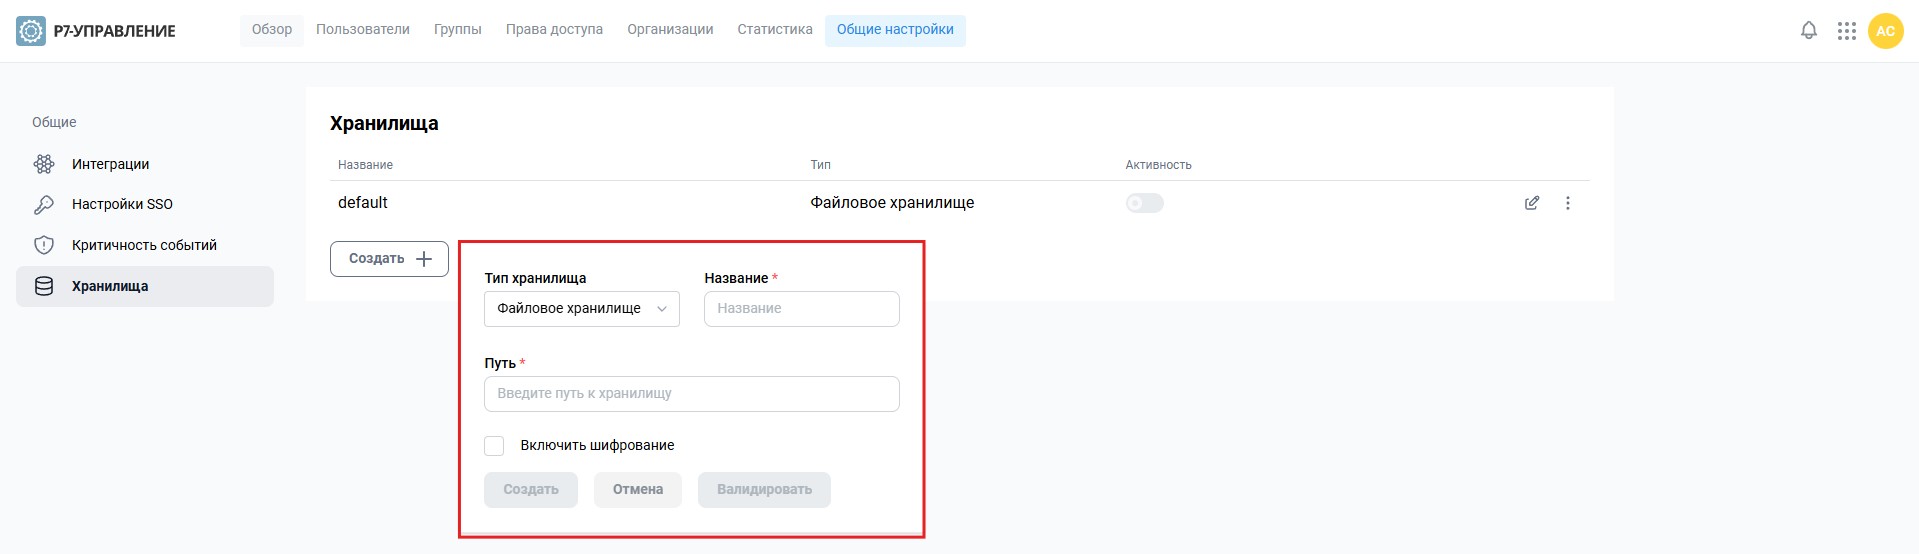Click the Файловое хранилище type cell
Screen dimensions: 1919x554
point(892,203)
